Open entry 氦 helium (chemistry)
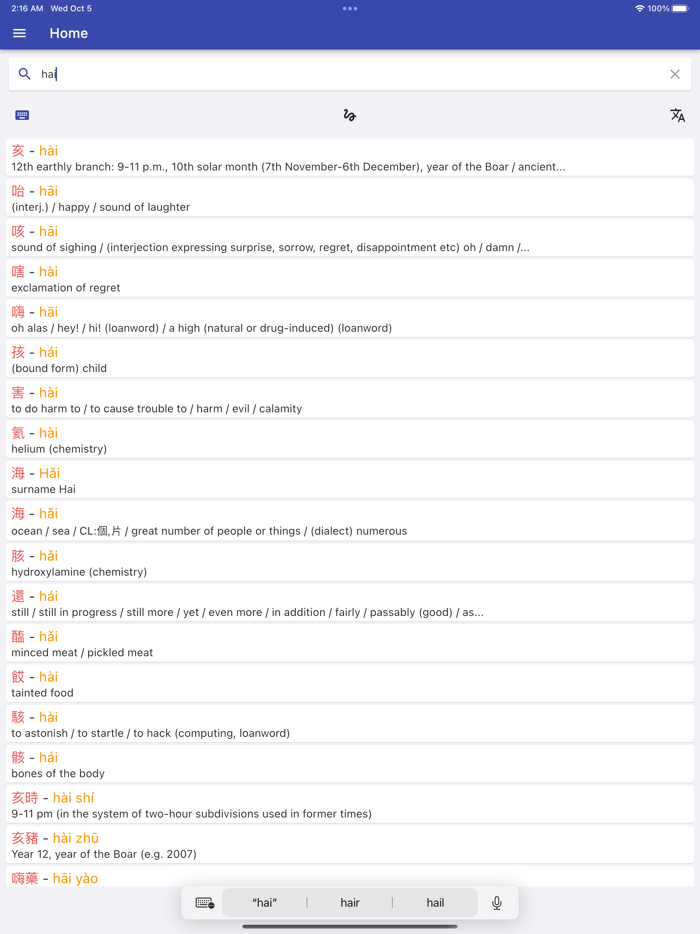700x934 pixels. point(350,440)
